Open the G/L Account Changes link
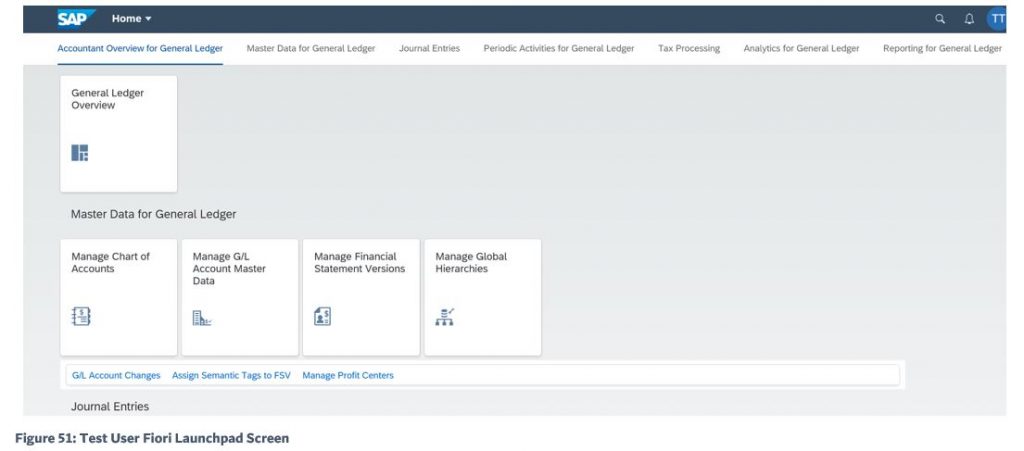 (x=116, y=375)
